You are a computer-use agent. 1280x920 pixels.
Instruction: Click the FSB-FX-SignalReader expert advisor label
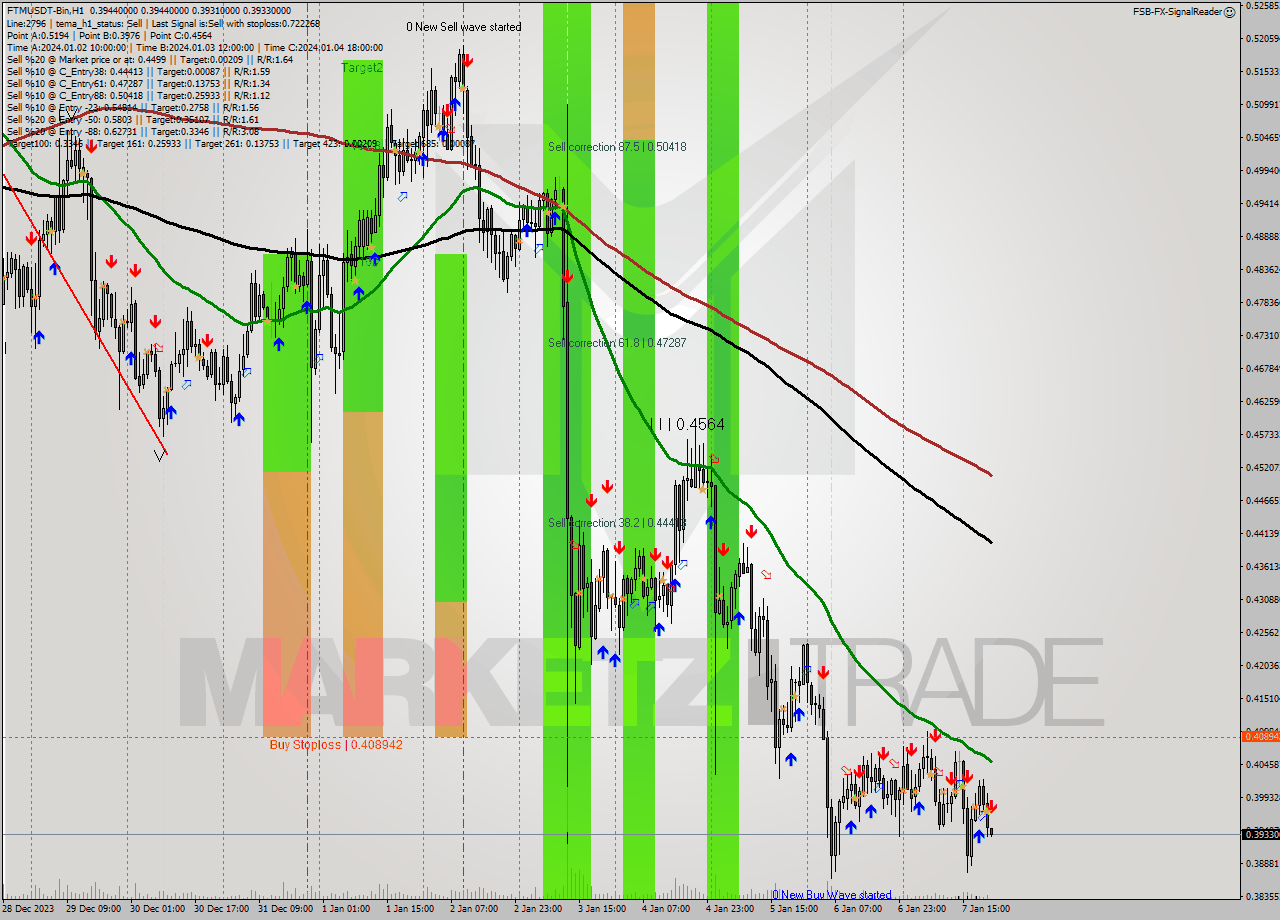pos(1177,12)
